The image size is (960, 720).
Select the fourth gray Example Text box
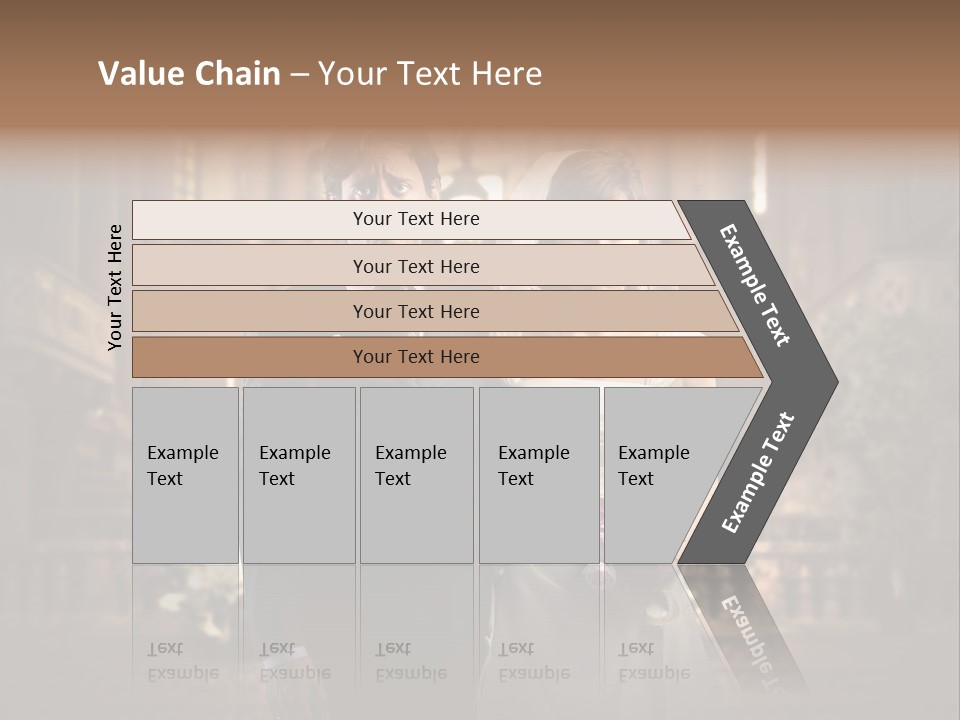539,475
